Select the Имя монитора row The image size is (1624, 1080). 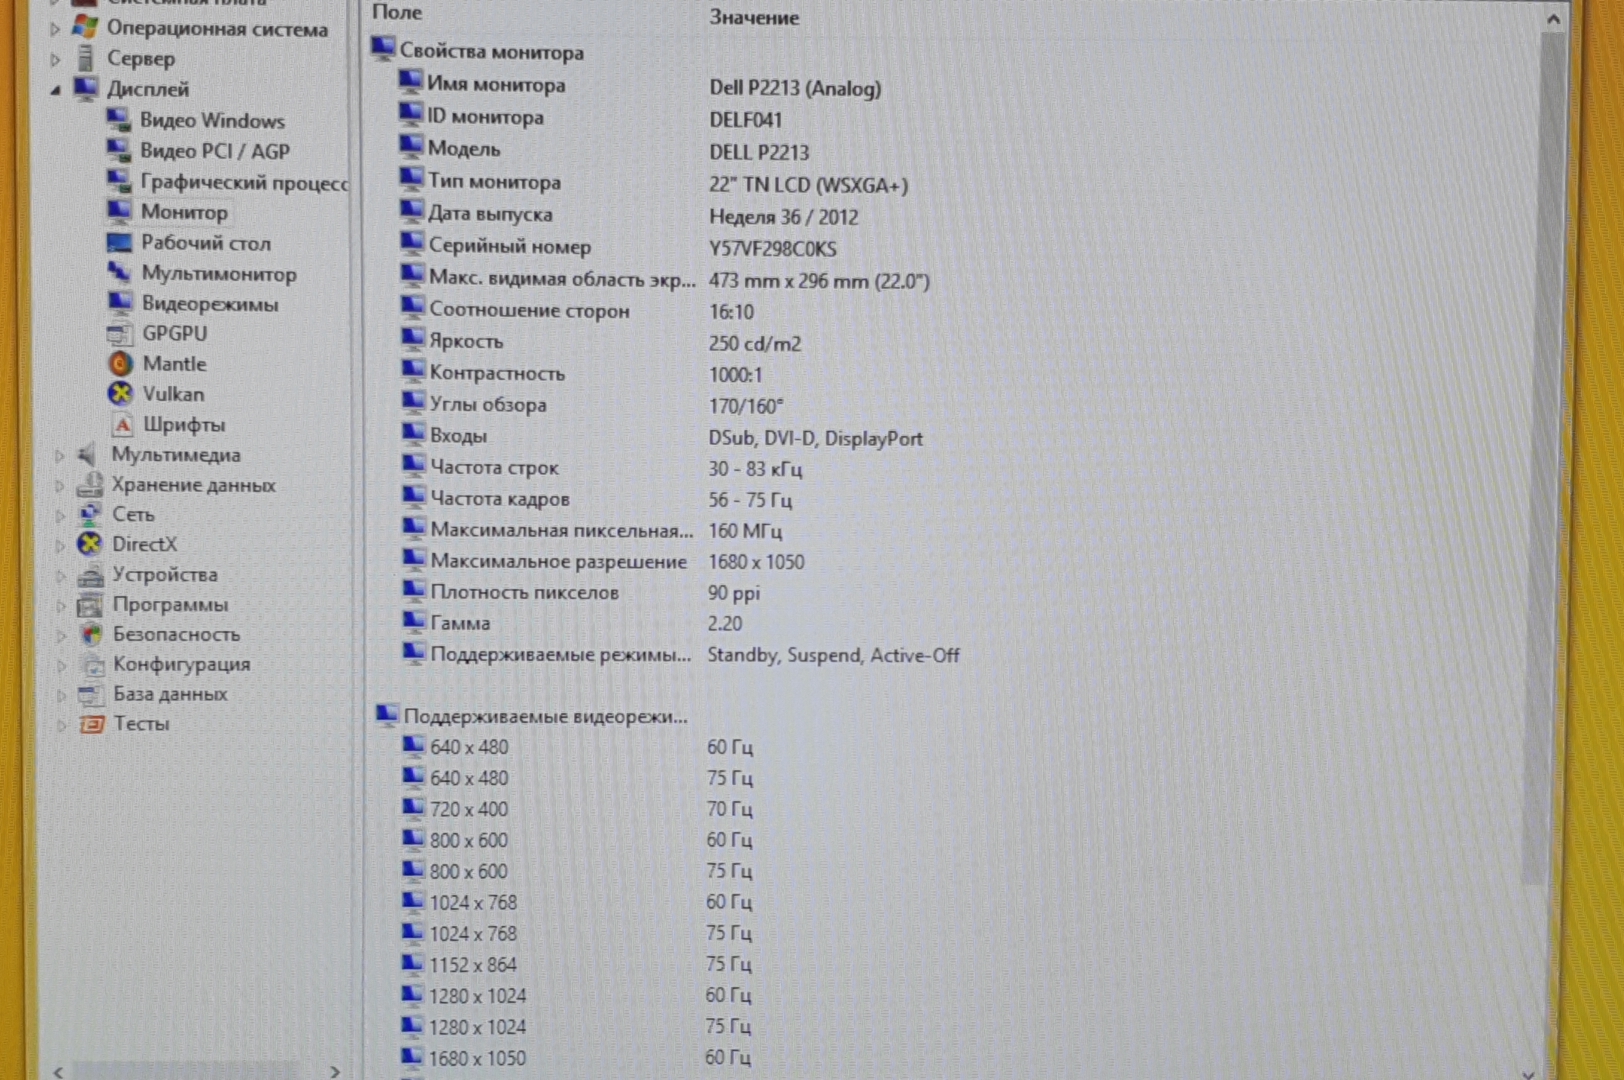click(640, 86)
